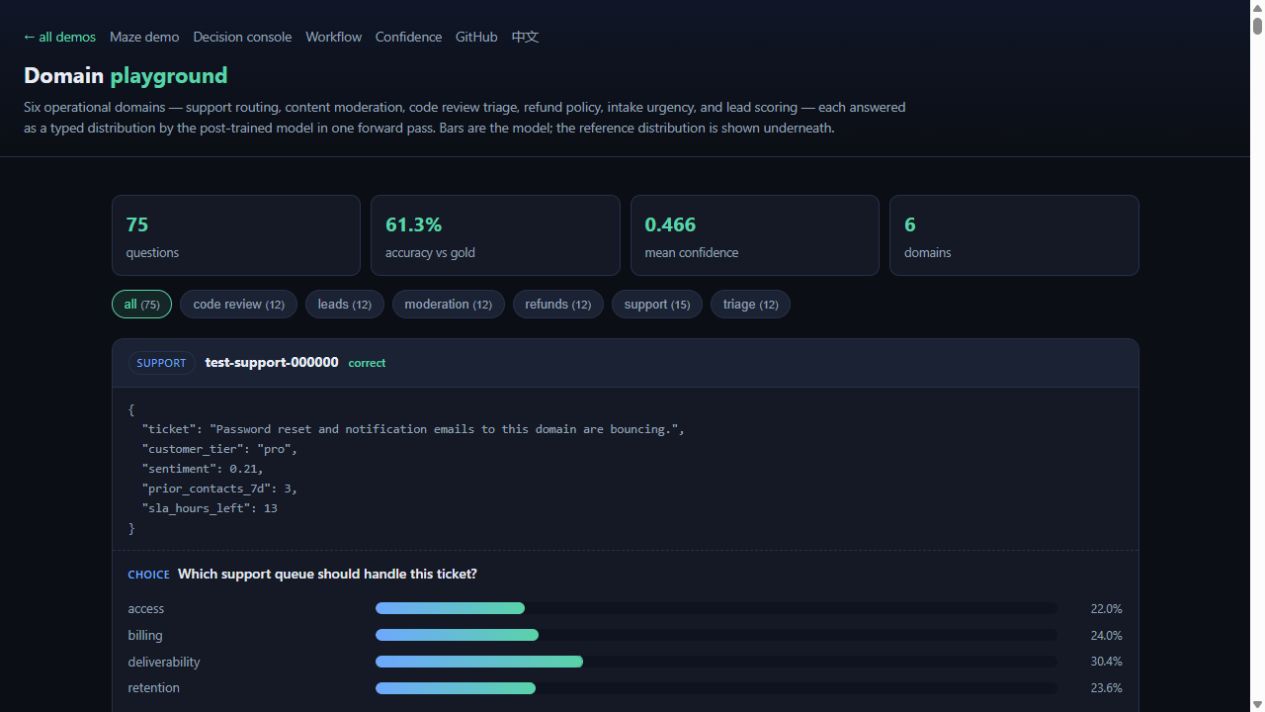Click the page scrollbar down arrow
This screenshot has height=712, width=1265.
(1257, 704)
